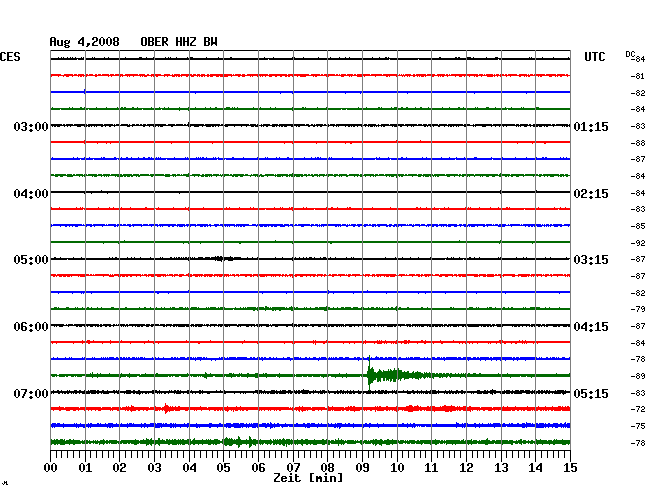650x494 pixels.
Task: Select minute tick label "02" on the x-axis
Action: click(119, 468)
